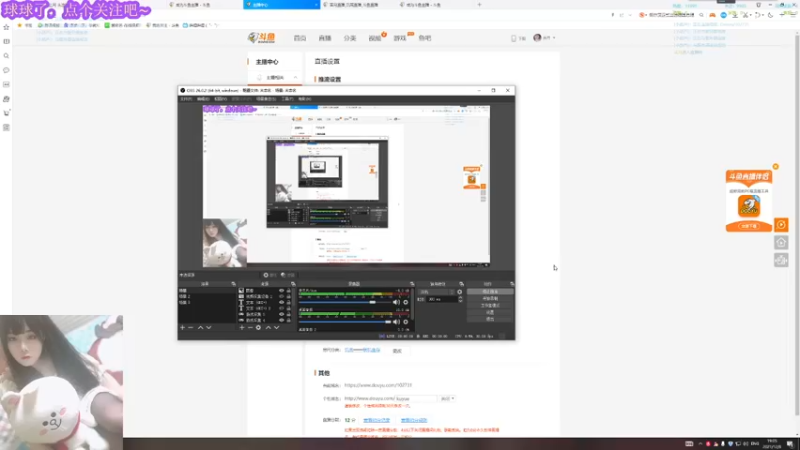Move selected scene up in scenes panel
The image size is (800, 450).
[201, 328]
